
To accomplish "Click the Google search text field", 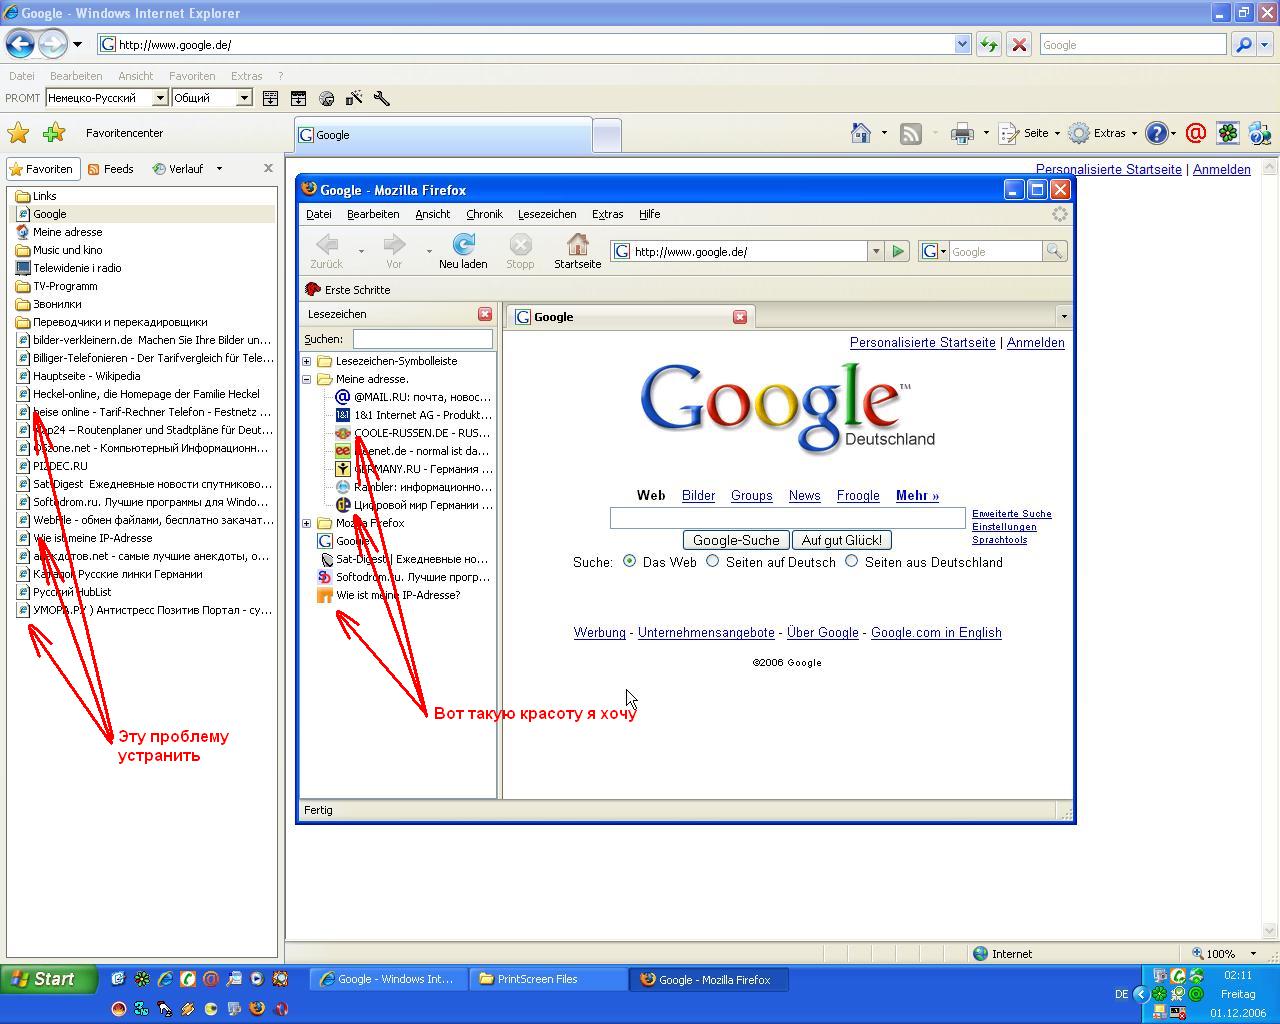I will (x=788, y=517).
